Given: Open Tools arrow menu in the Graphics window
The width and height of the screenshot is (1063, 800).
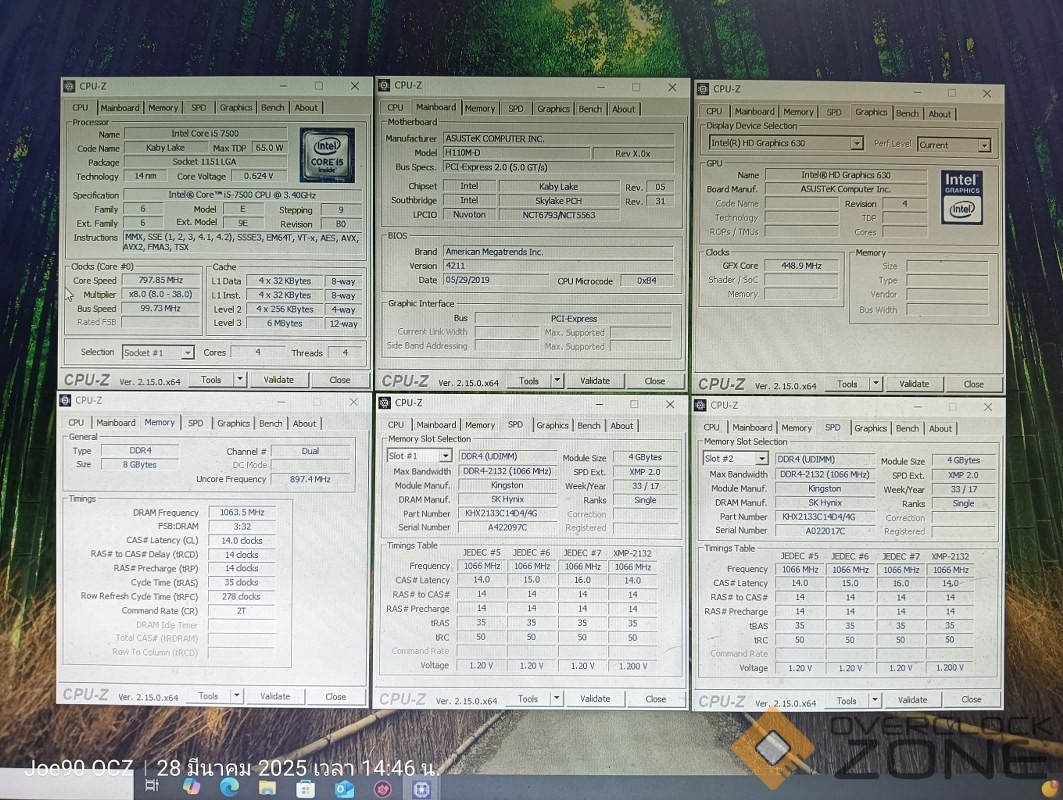Looking at the screenshot, I should pyautogui.click(x=876, y=384).
